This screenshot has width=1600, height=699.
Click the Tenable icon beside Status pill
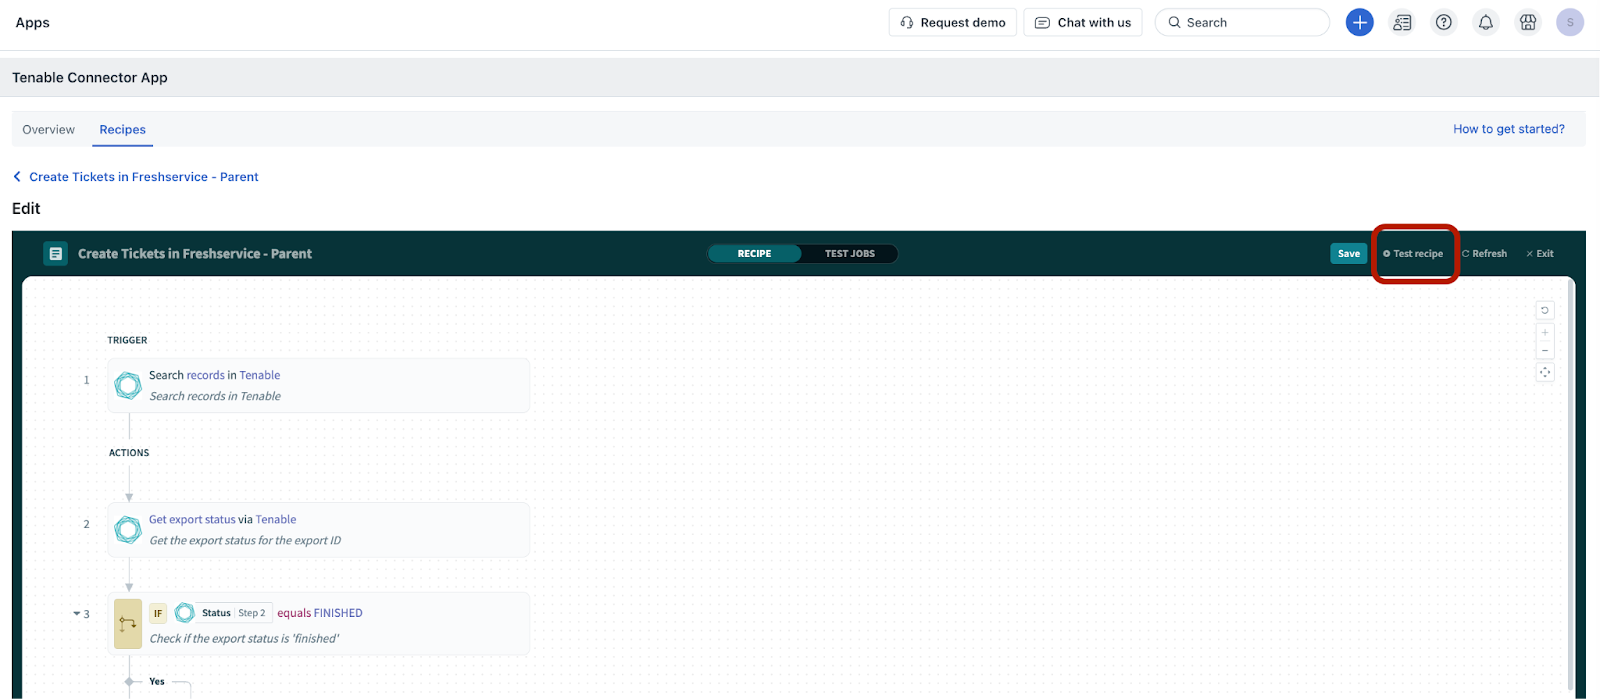(184, 613)
